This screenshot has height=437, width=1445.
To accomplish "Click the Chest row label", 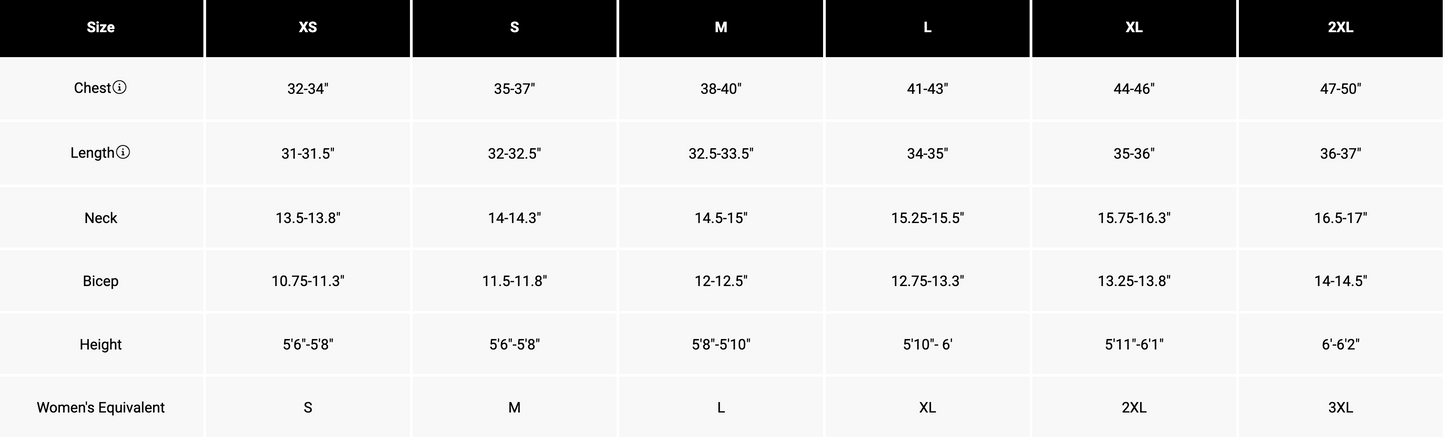I will [x=92, y=88].
